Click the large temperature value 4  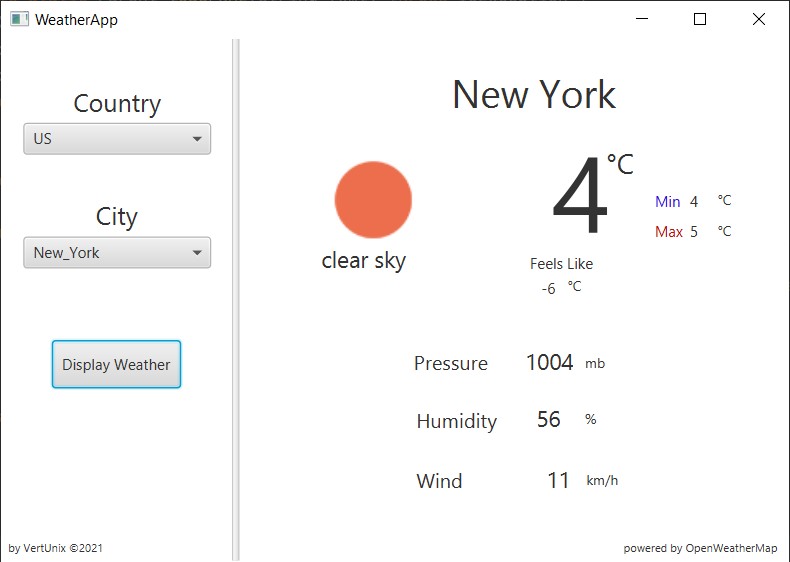pyautogui.click(x=580, y=195)
